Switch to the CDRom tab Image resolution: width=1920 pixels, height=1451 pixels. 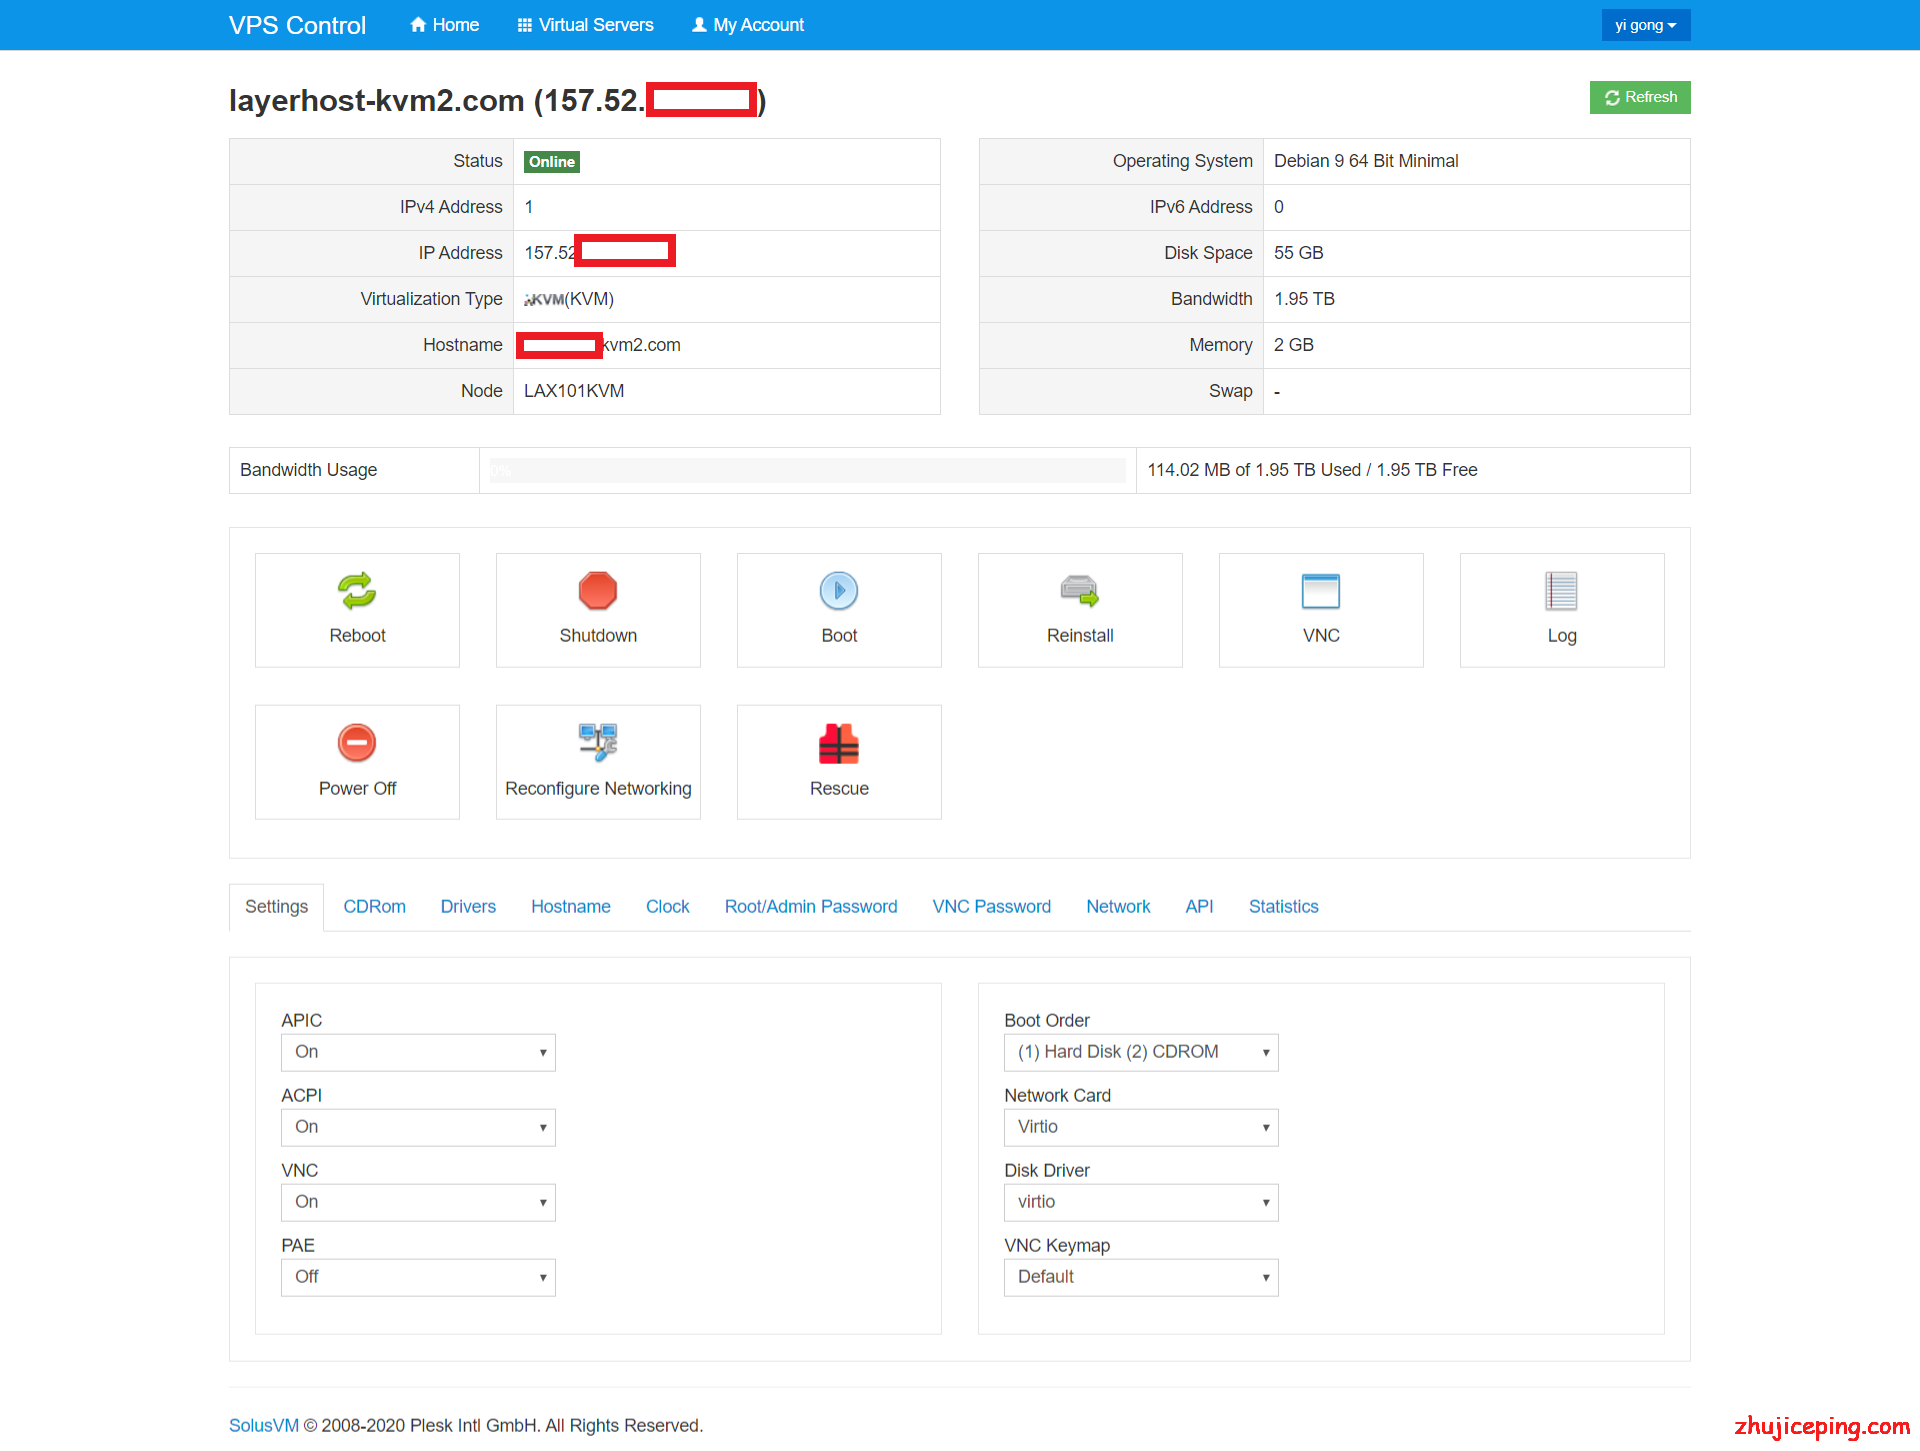pyautogui.click(x=374, y=907)
